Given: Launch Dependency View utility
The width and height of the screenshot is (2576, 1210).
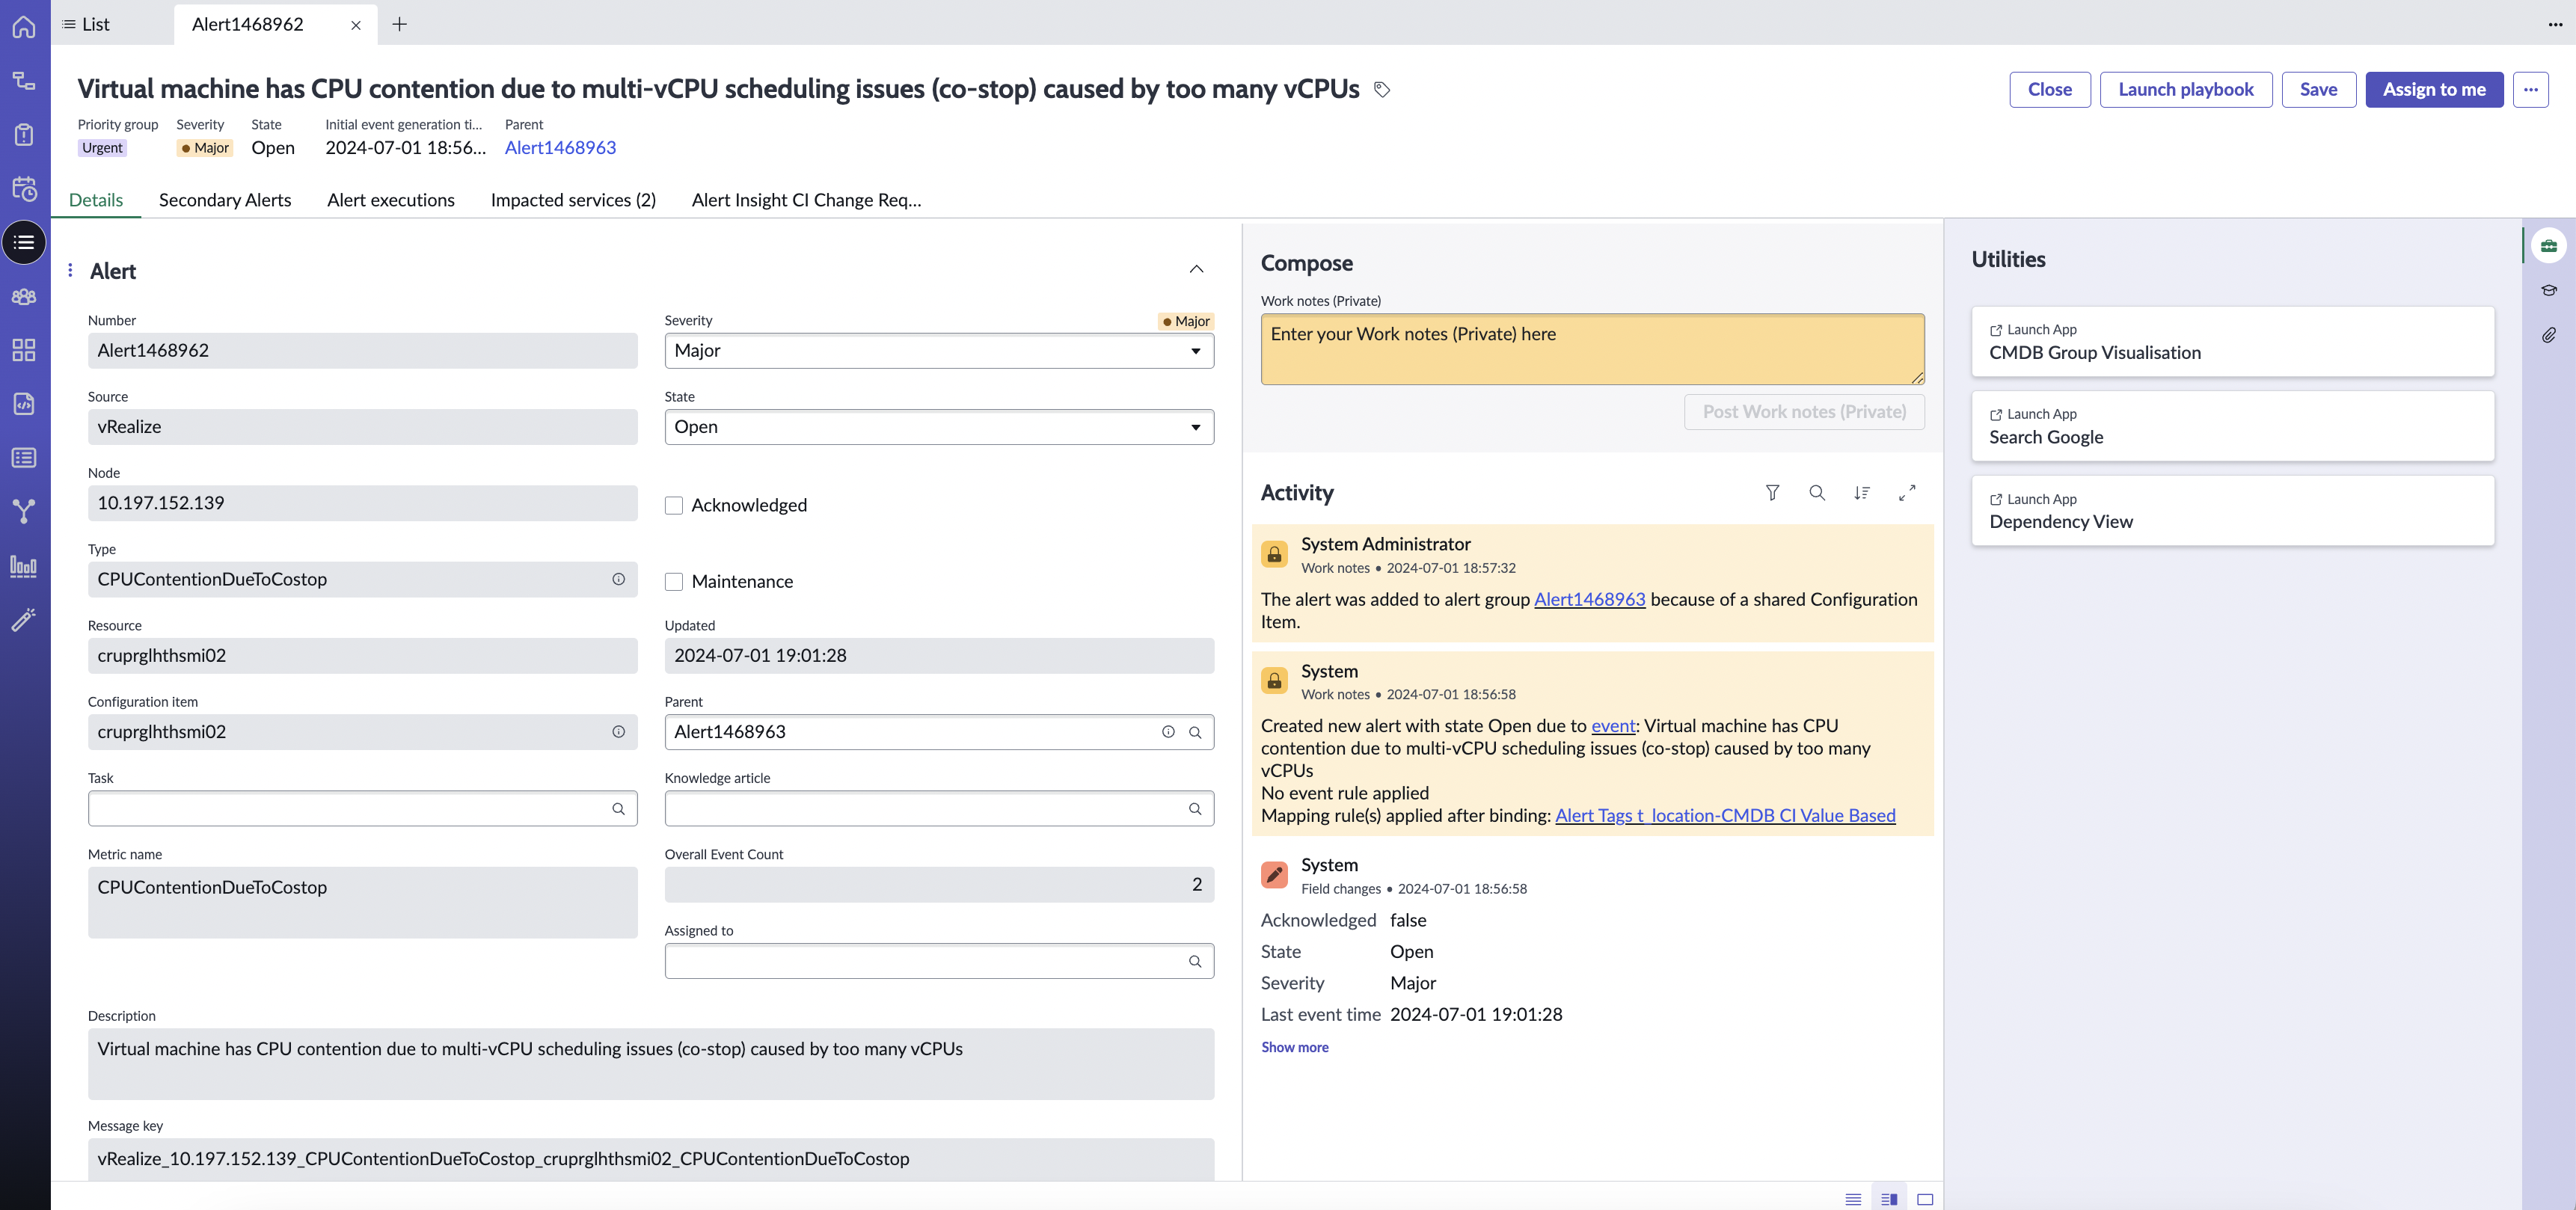Looking at the screenshot, I should pyautogui.click(x=2232, y=511).
